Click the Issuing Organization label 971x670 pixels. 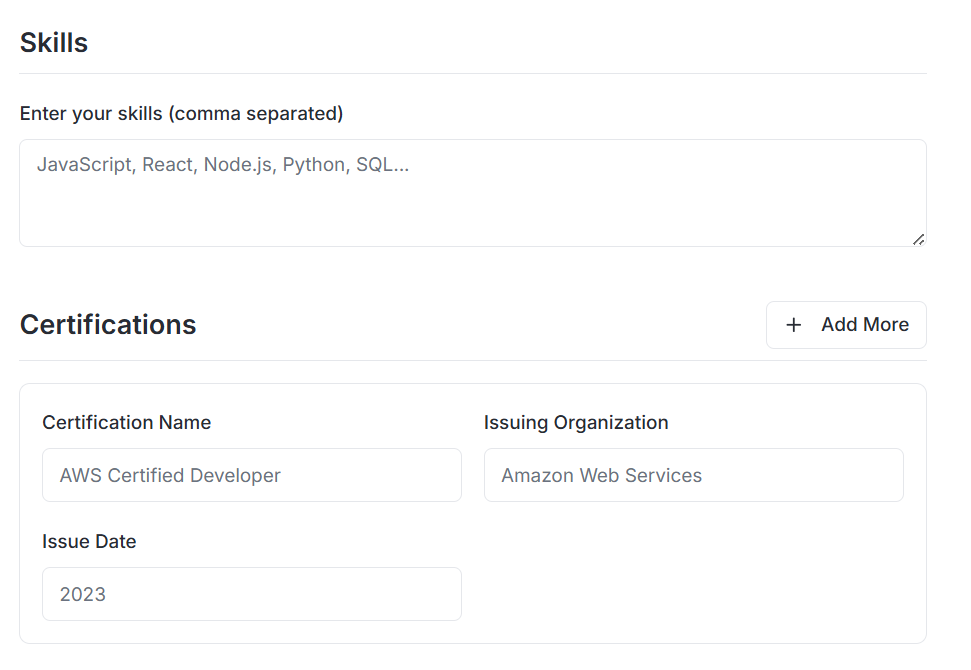576,422
